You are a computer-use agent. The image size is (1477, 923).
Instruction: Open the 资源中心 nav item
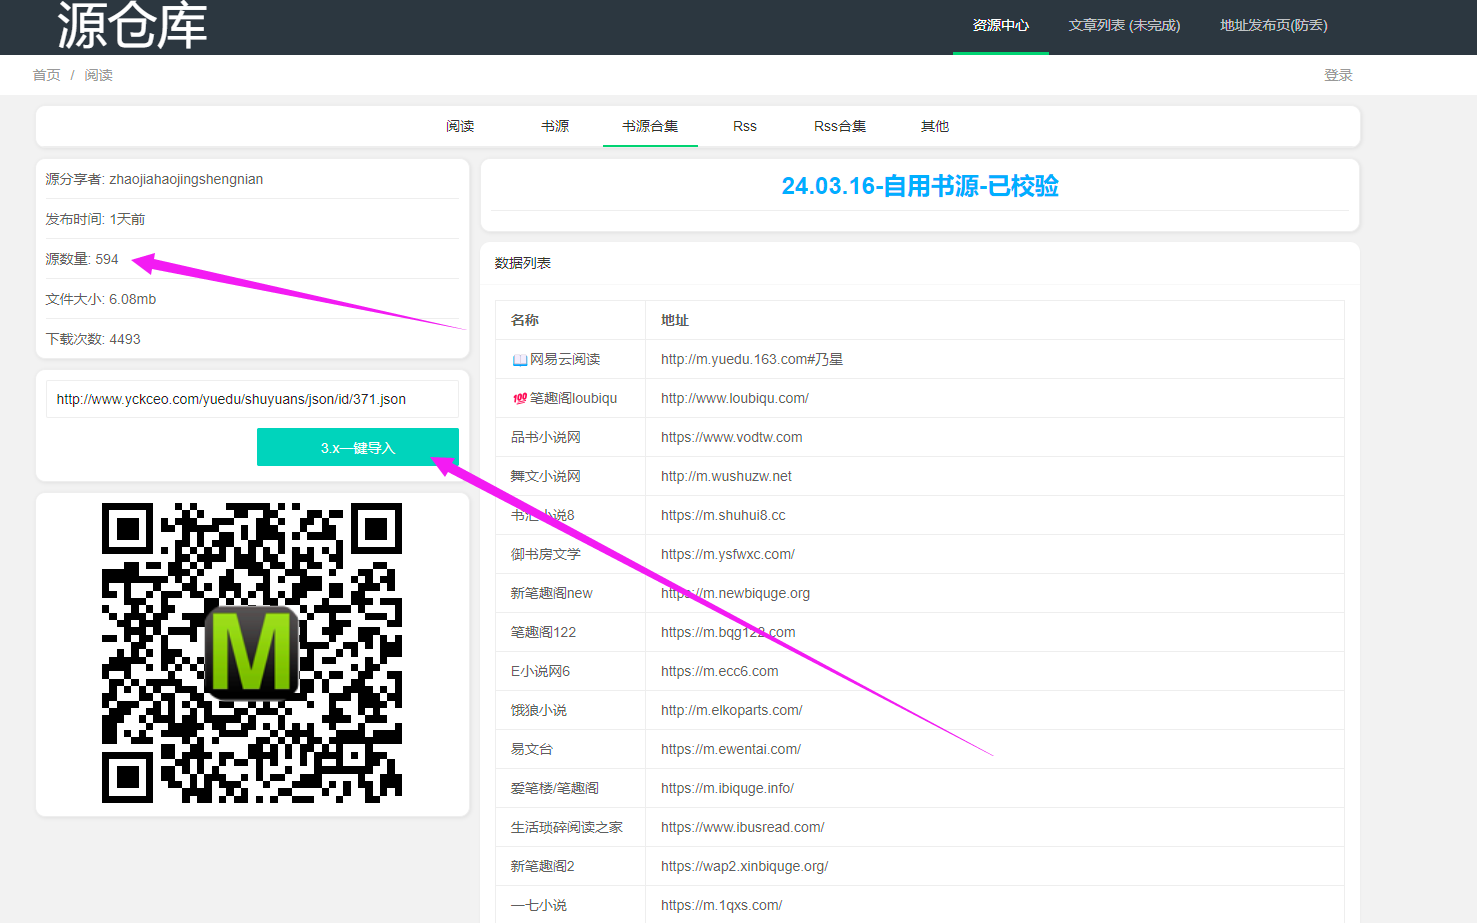click(1000, 25)
